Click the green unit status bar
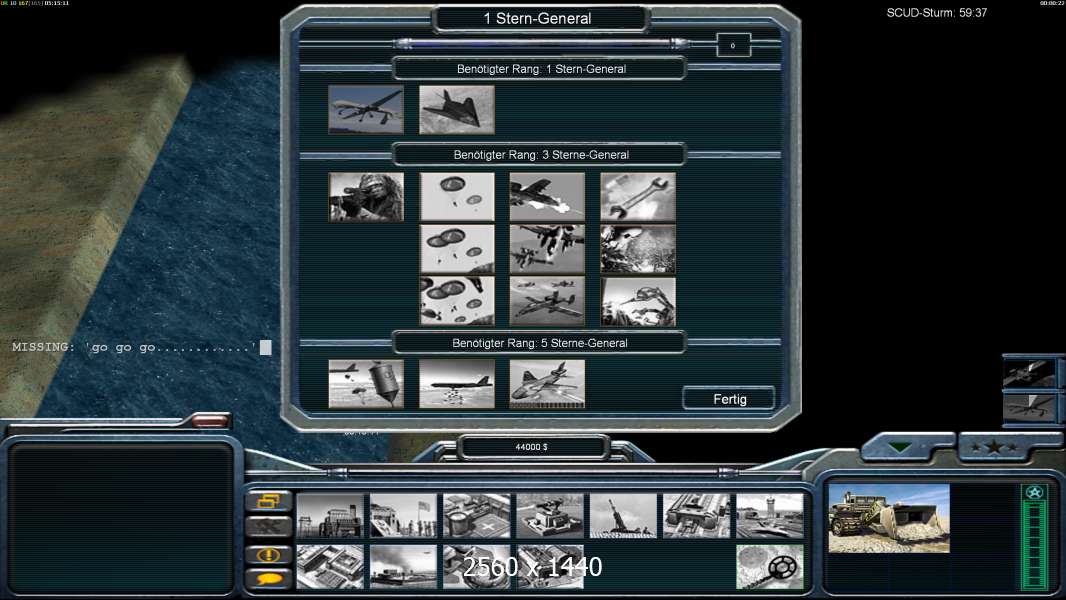 click(x=1034, y=545)
